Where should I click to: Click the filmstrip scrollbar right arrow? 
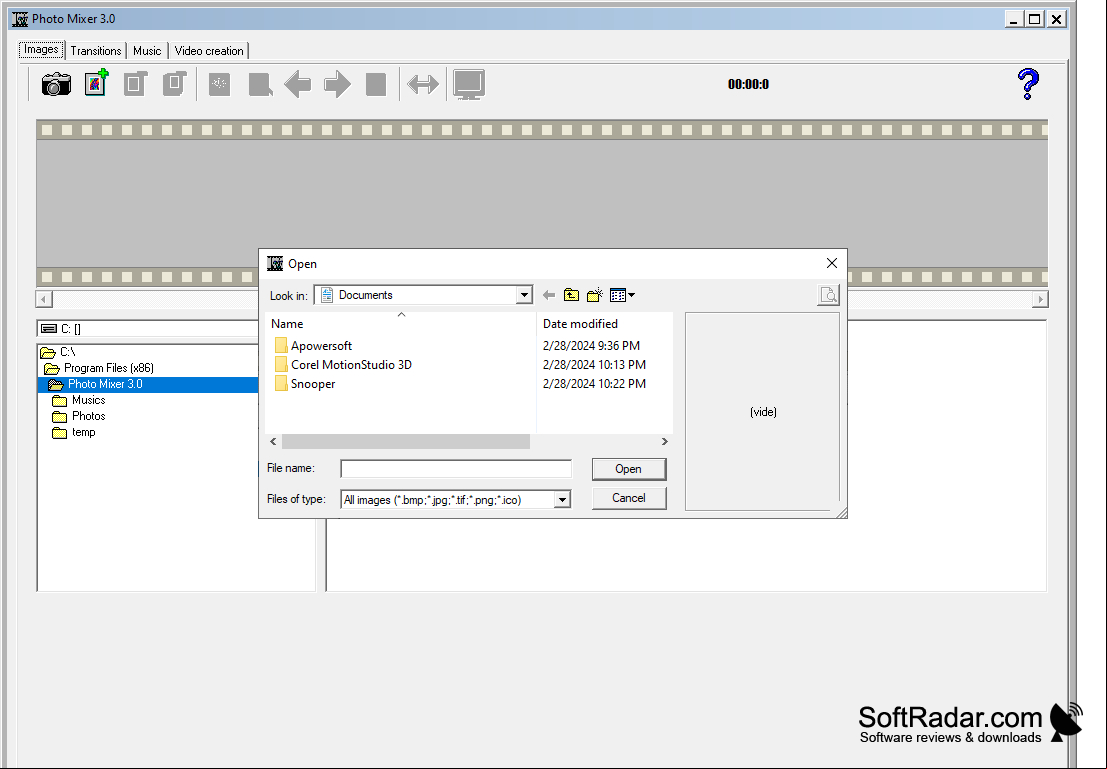click(1040, 299)
